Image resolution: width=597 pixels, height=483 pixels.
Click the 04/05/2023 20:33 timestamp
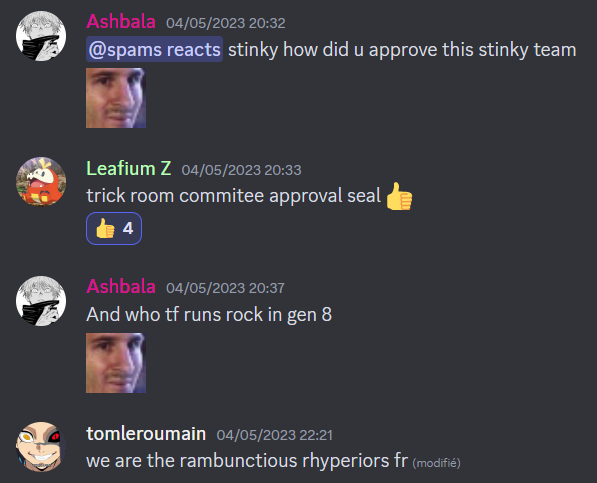(241, 170)
